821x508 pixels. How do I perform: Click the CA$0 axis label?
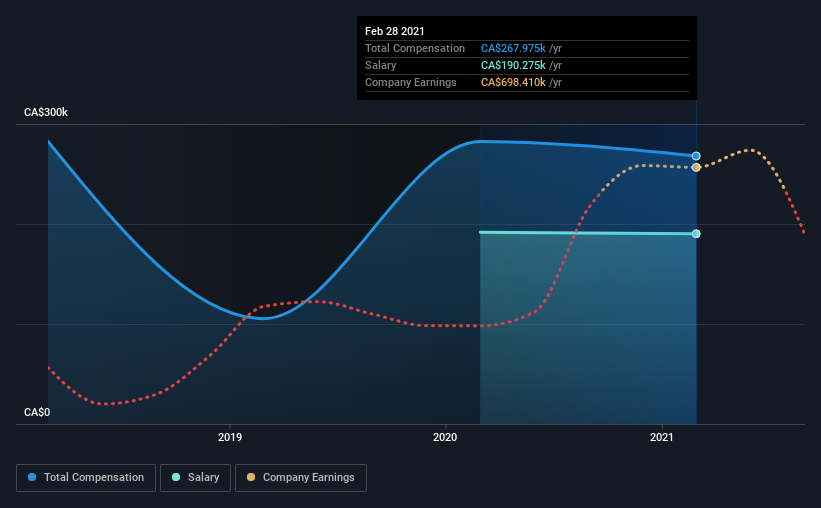tap(37, 412)
